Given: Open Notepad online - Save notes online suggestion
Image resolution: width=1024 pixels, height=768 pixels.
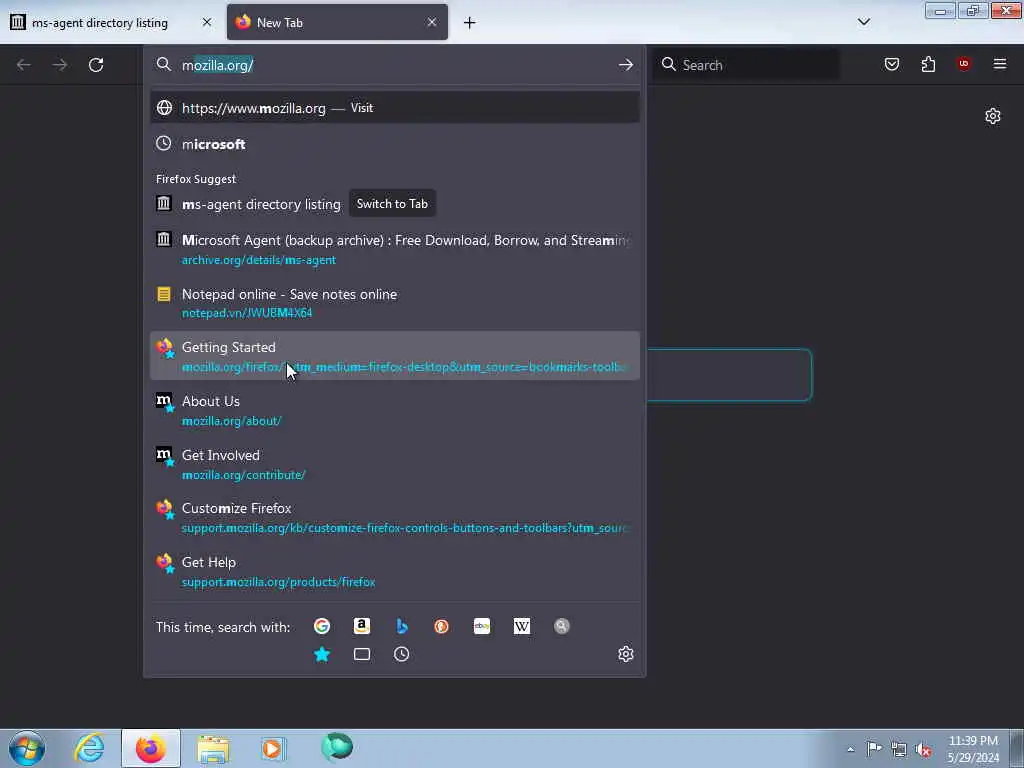Looking at the screenshot, I should 395,303.
